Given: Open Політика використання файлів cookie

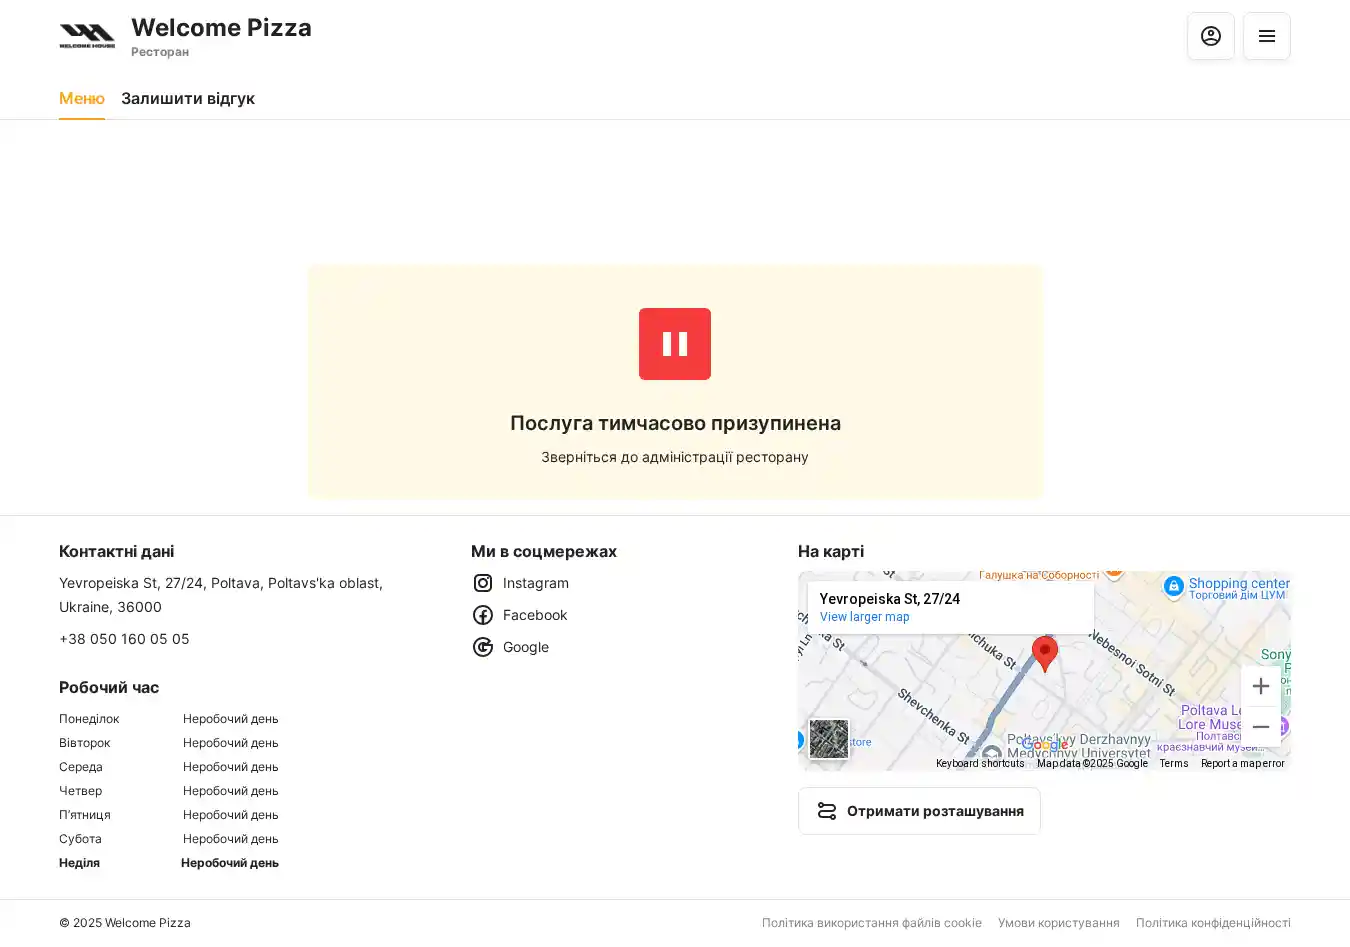Looking at the screenshot, I should pos(871,923).
